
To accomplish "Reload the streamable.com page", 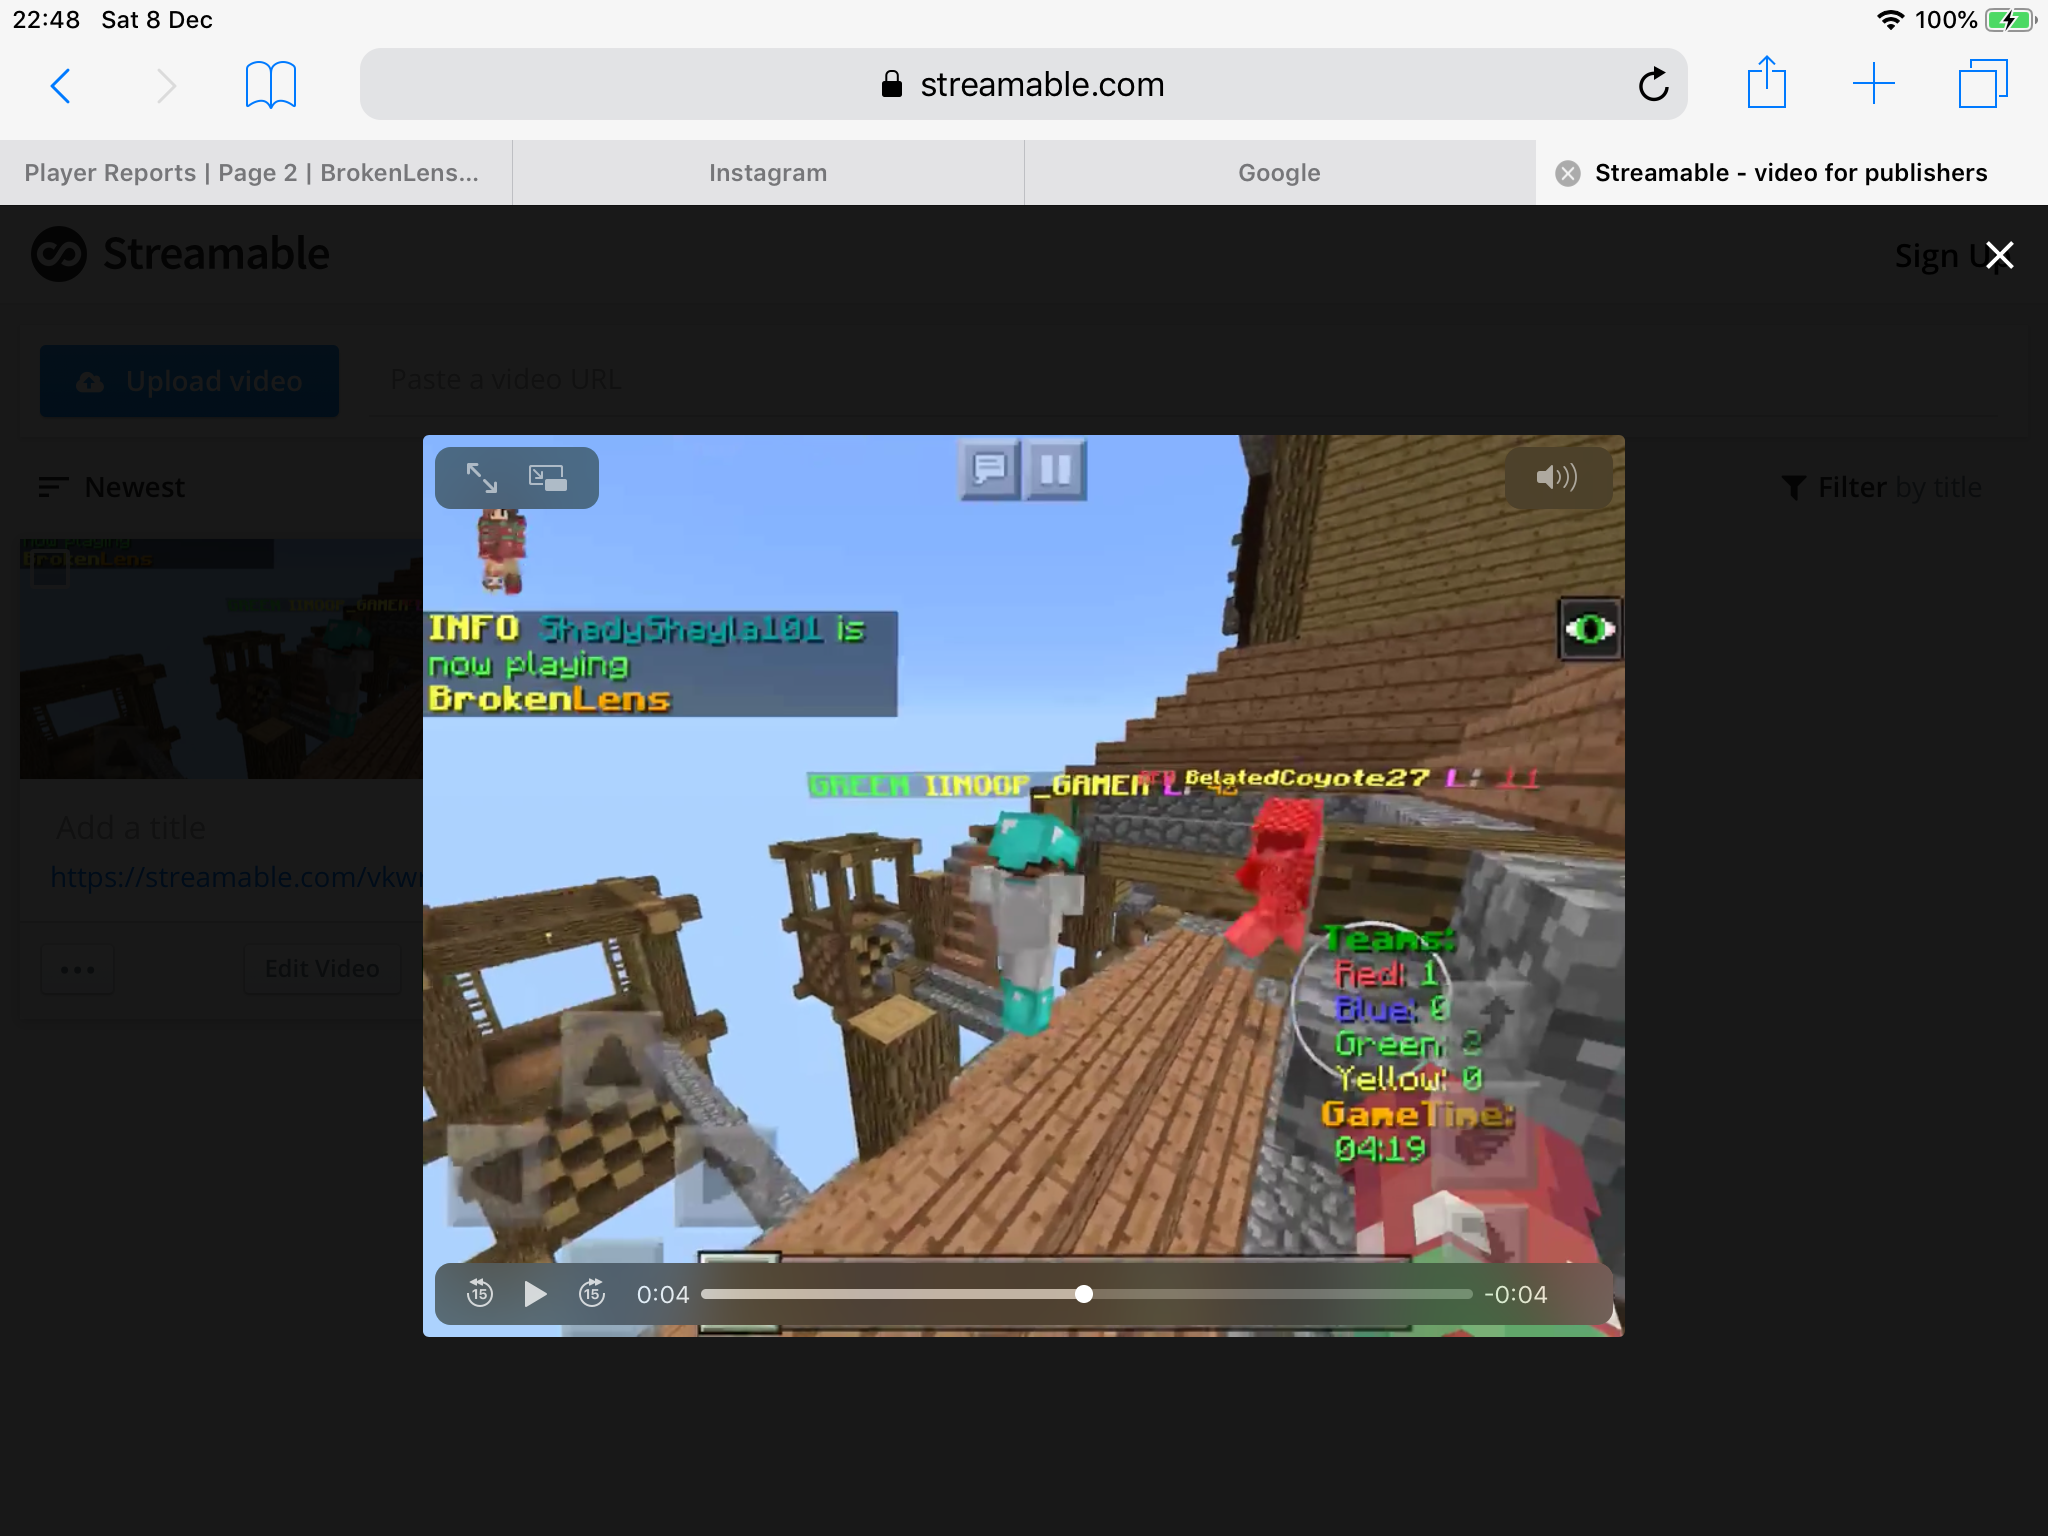I will pyautogui.click(x=1653, y=85).
